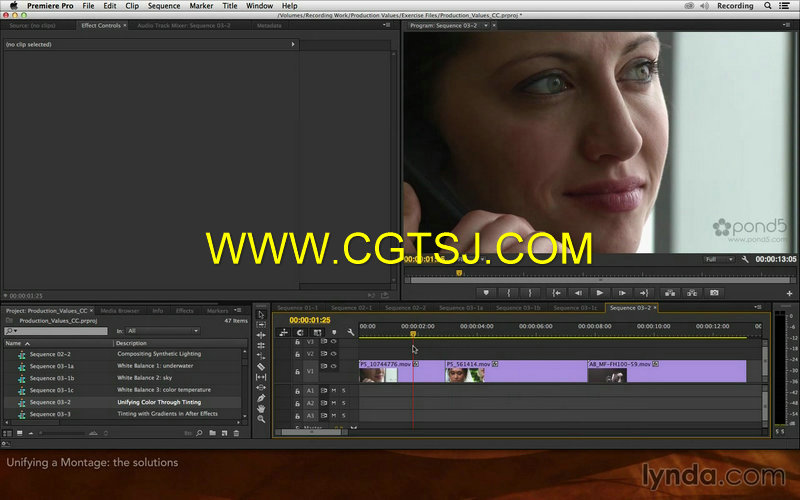The width and height of the screenshot is (800, 500).
Task: Toggle sync lock on track V1
Action: (x=323, y=366)
